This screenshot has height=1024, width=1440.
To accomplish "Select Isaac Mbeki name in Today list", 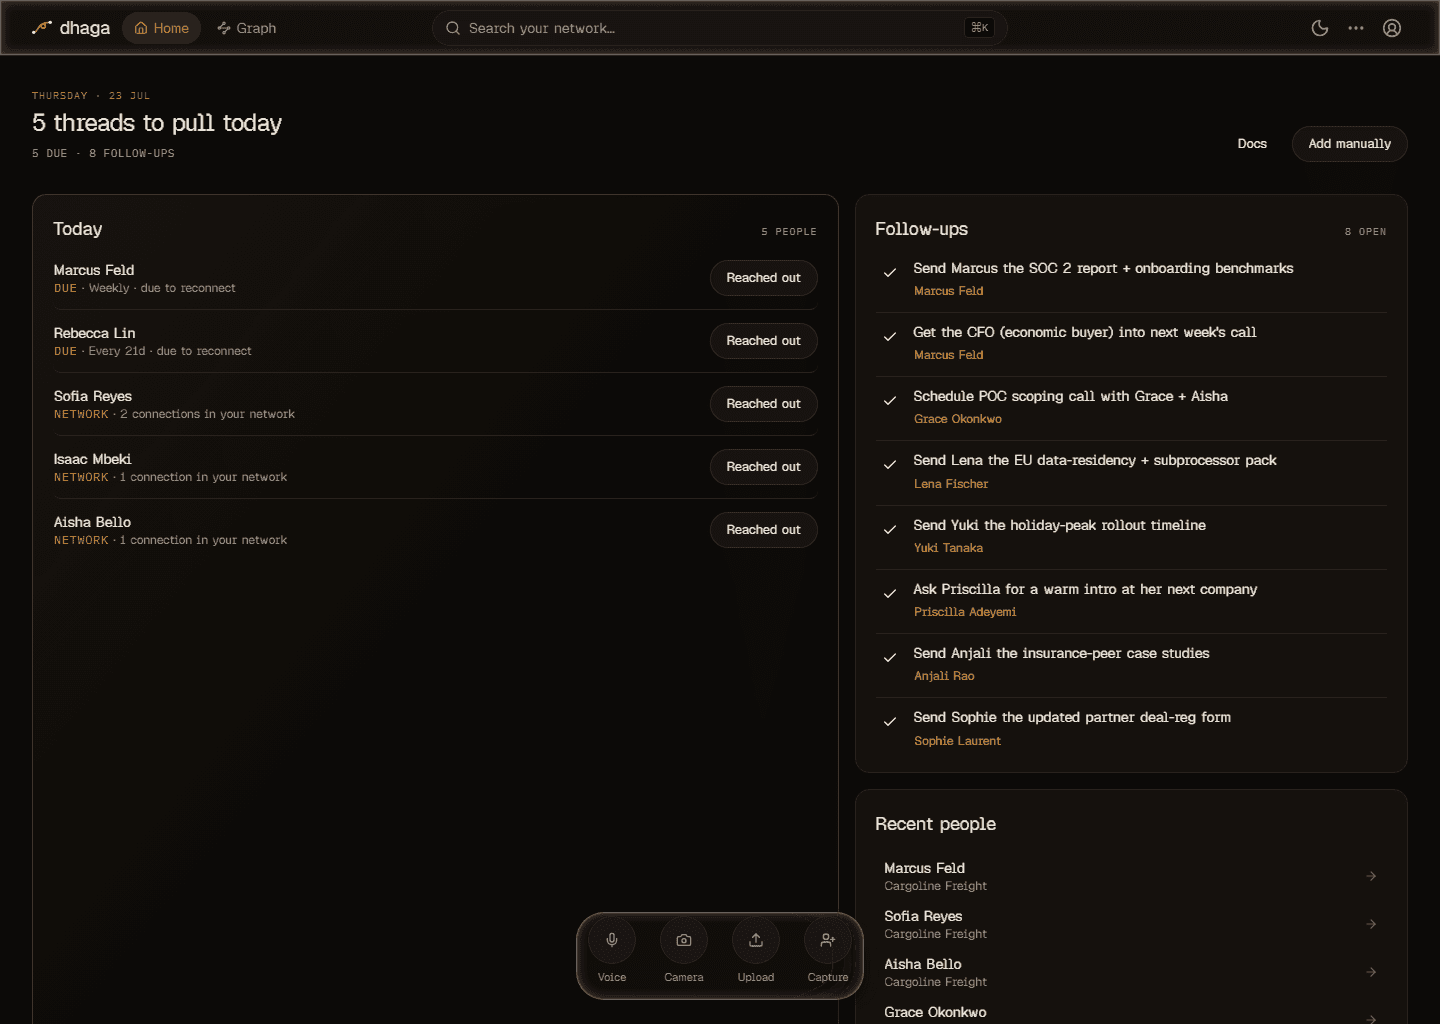I will click(93, 459).
